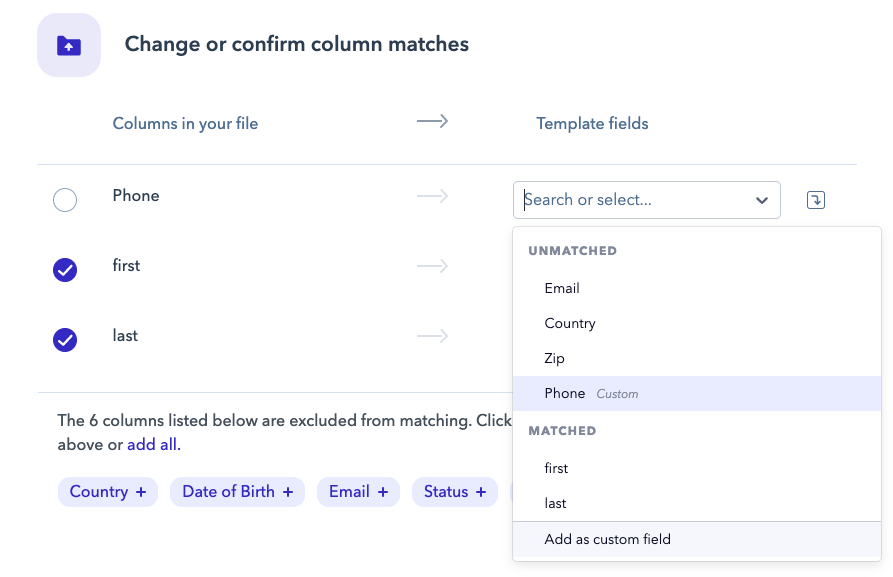The image size is (893, 577).
Task: Click the folder upload icon
Action: tap(68, 45)
